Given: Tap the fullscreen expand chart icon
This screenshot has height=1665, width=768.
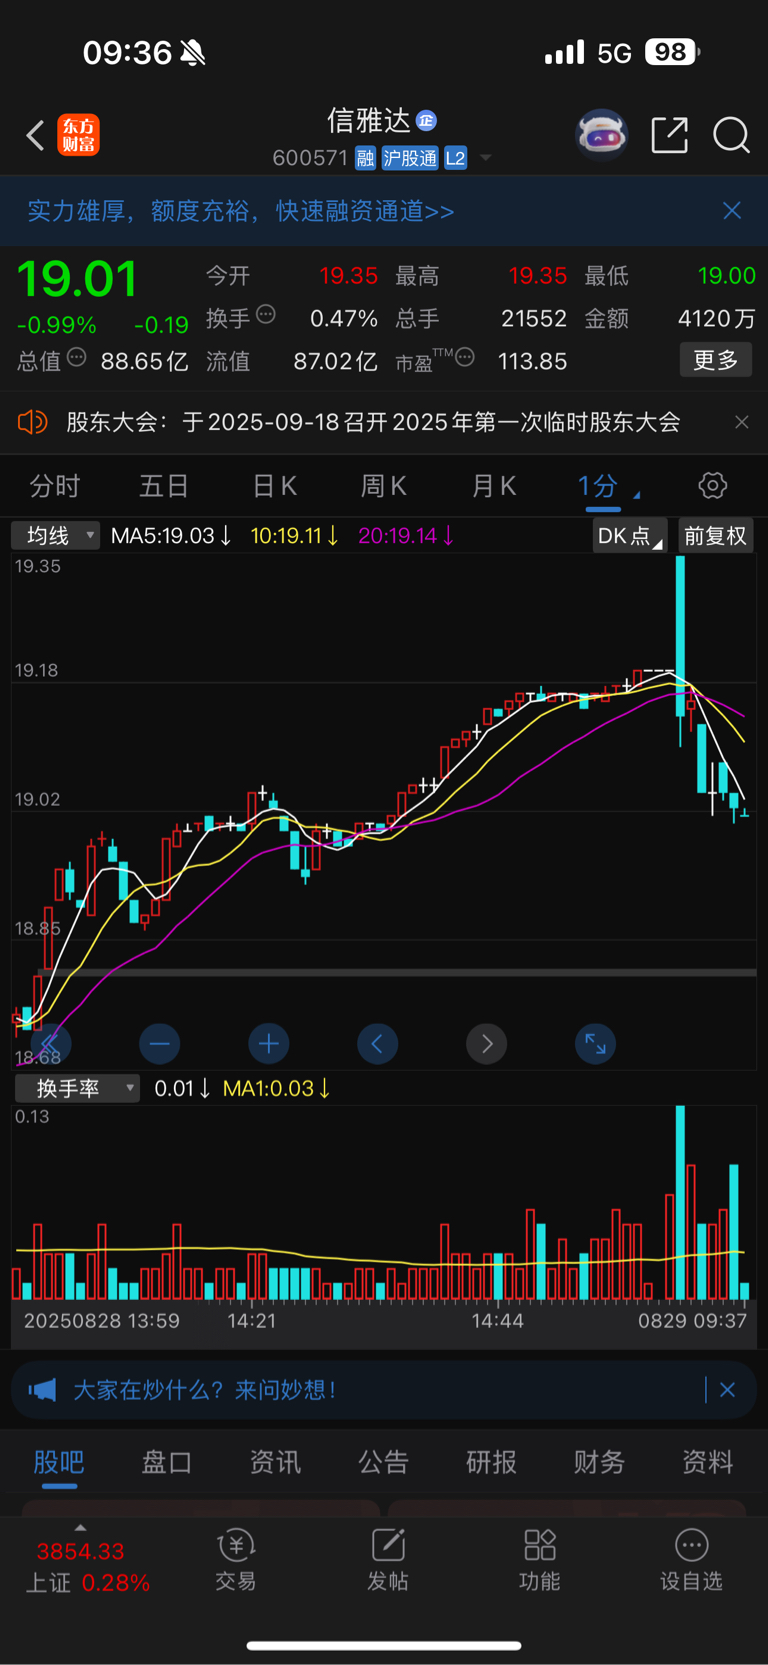Looking at the screenshot, I should click(x=595, y=1044).
